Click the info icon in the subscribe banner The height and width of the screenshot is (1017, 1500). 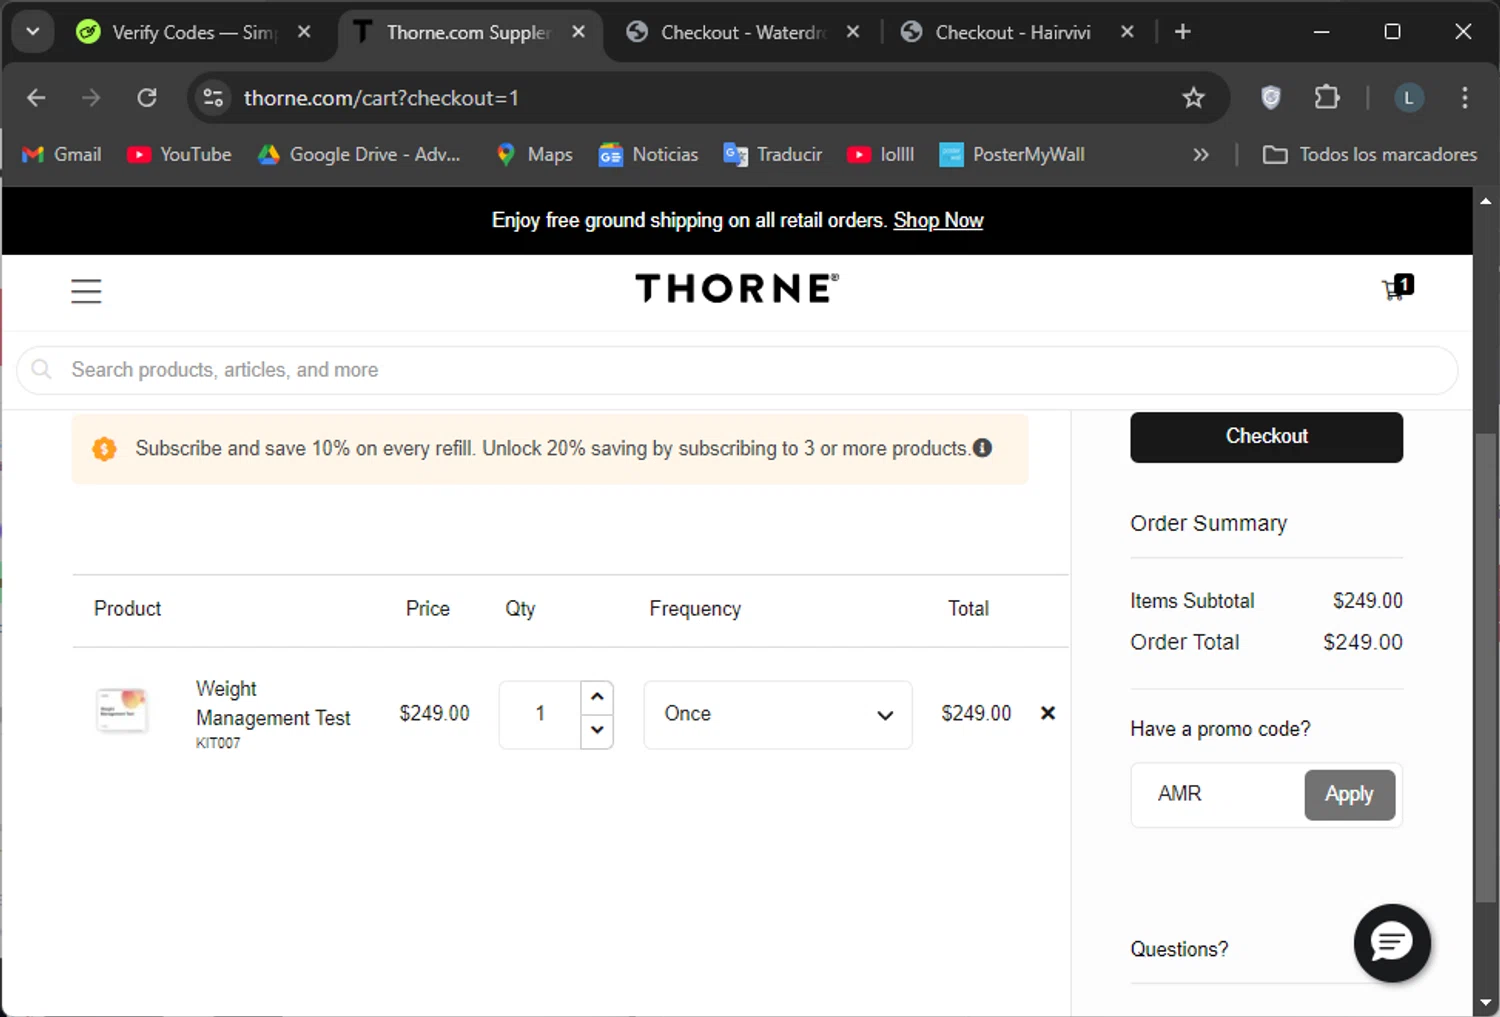983,448
